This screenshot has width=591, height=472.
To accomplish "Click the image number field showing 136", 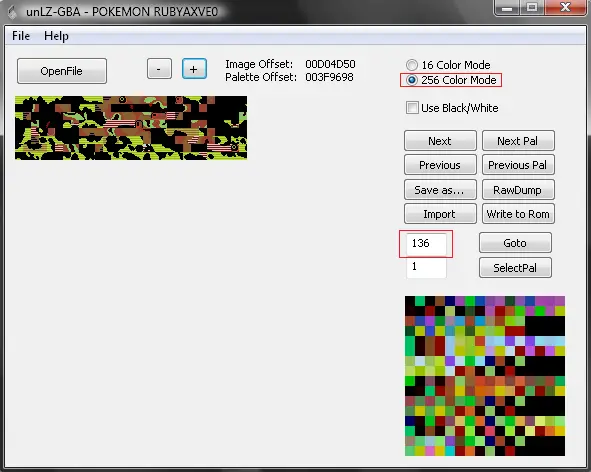I will click(426, 244).
